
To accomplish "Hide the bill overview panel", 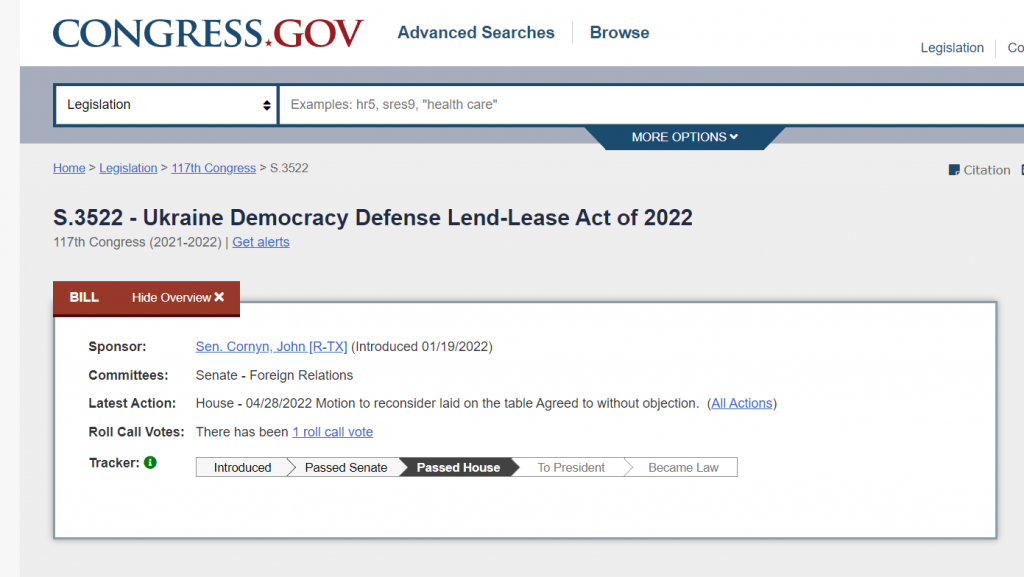I will (178, 298).
